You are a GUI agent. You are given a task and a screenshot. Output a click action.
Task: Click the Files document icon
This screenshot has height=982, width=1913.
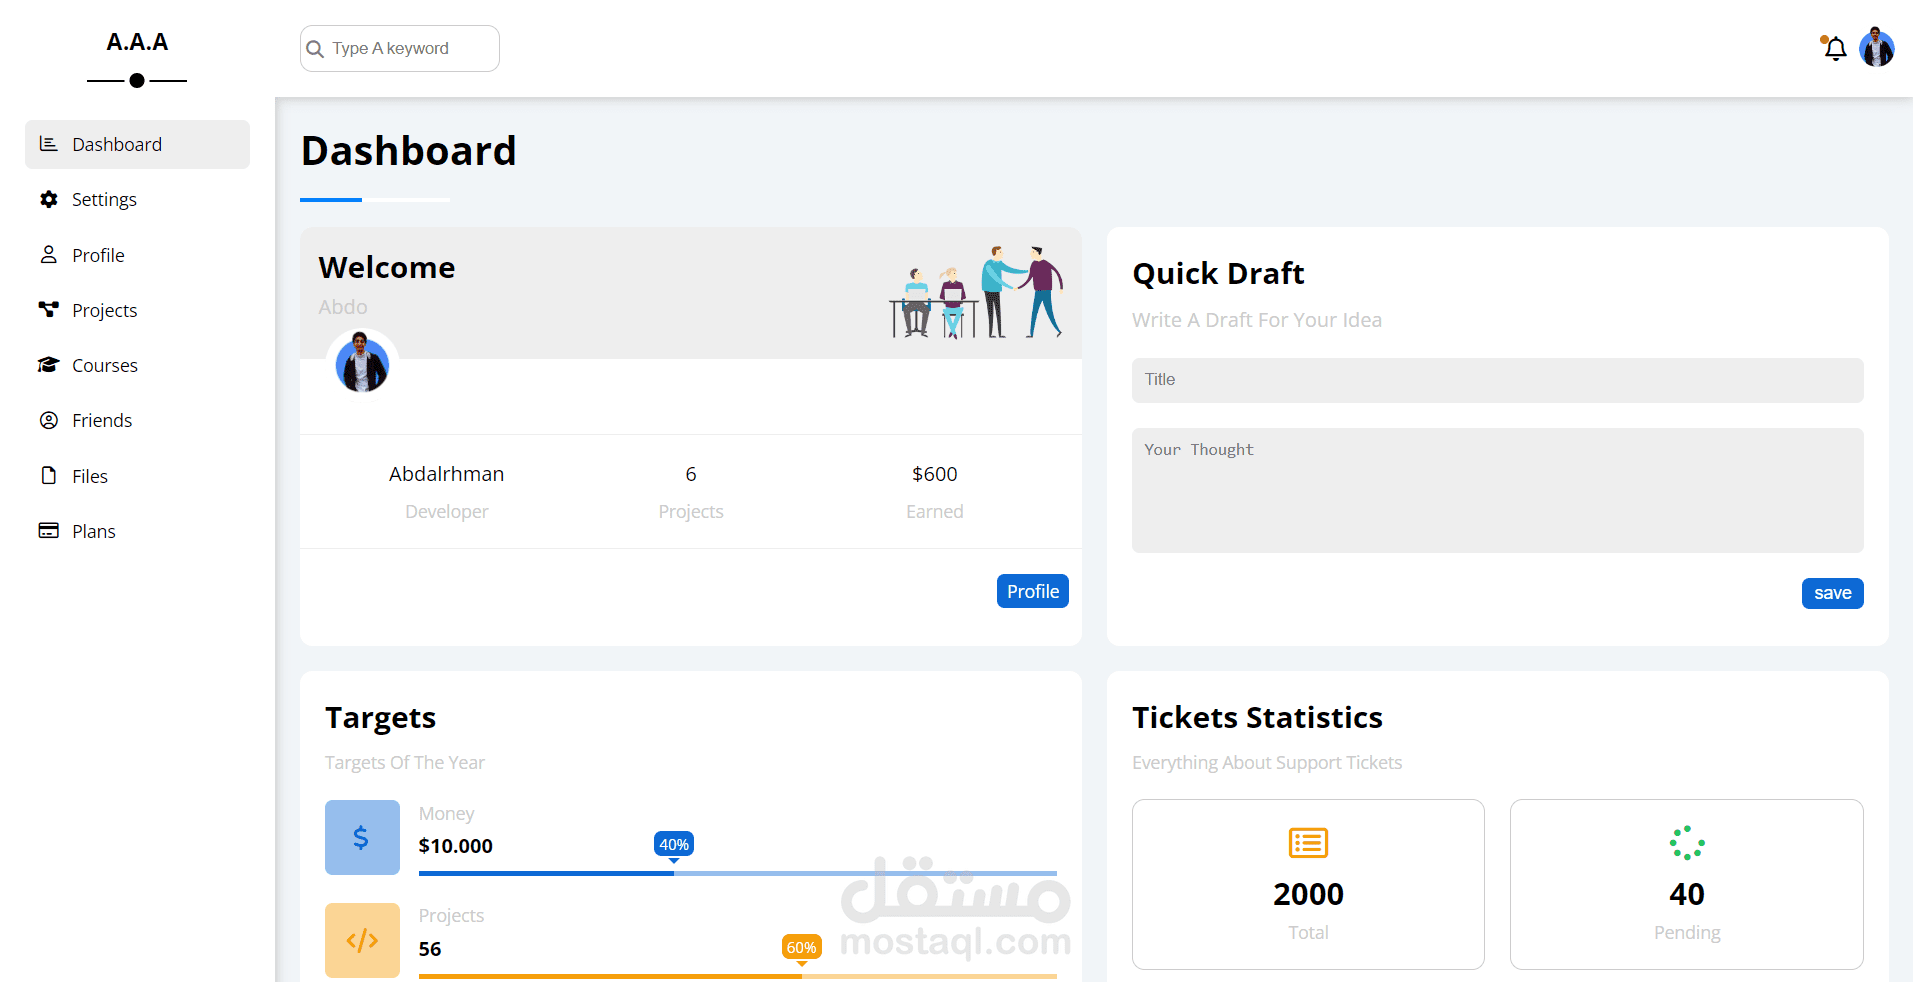pyautogui.click(x=48, y=475)
